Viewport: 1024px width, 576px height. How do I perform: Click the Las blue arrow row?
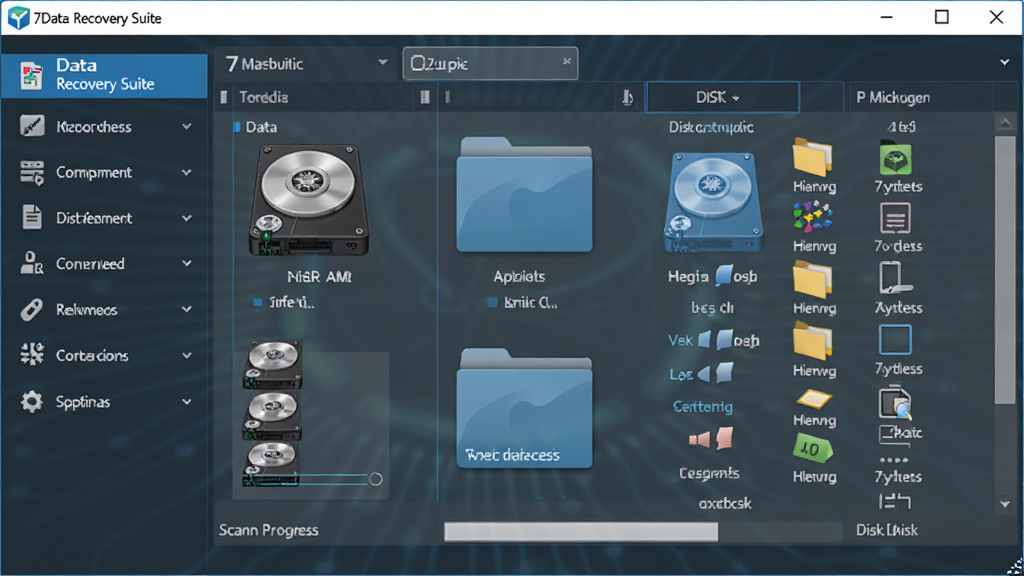701,374
